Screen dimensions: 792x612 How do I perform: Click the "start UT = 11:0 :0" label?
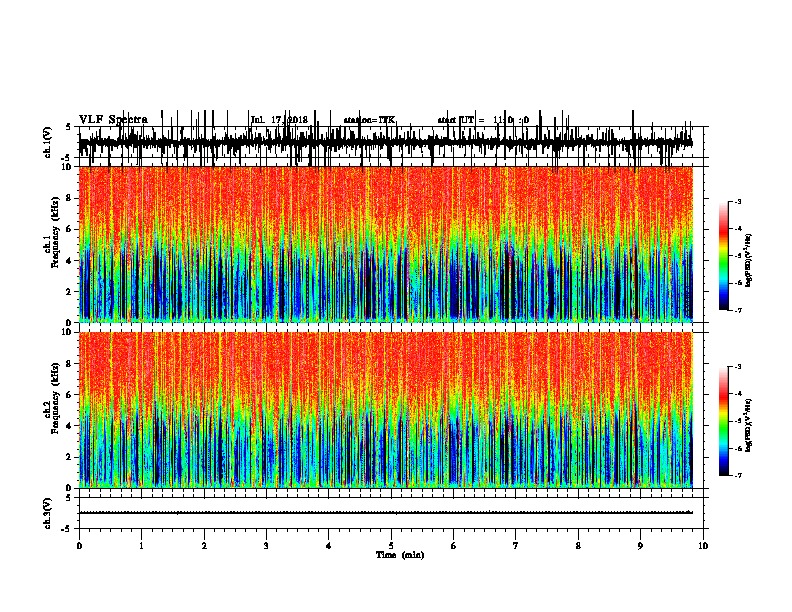pyautogui.click(x=483, y=120)
